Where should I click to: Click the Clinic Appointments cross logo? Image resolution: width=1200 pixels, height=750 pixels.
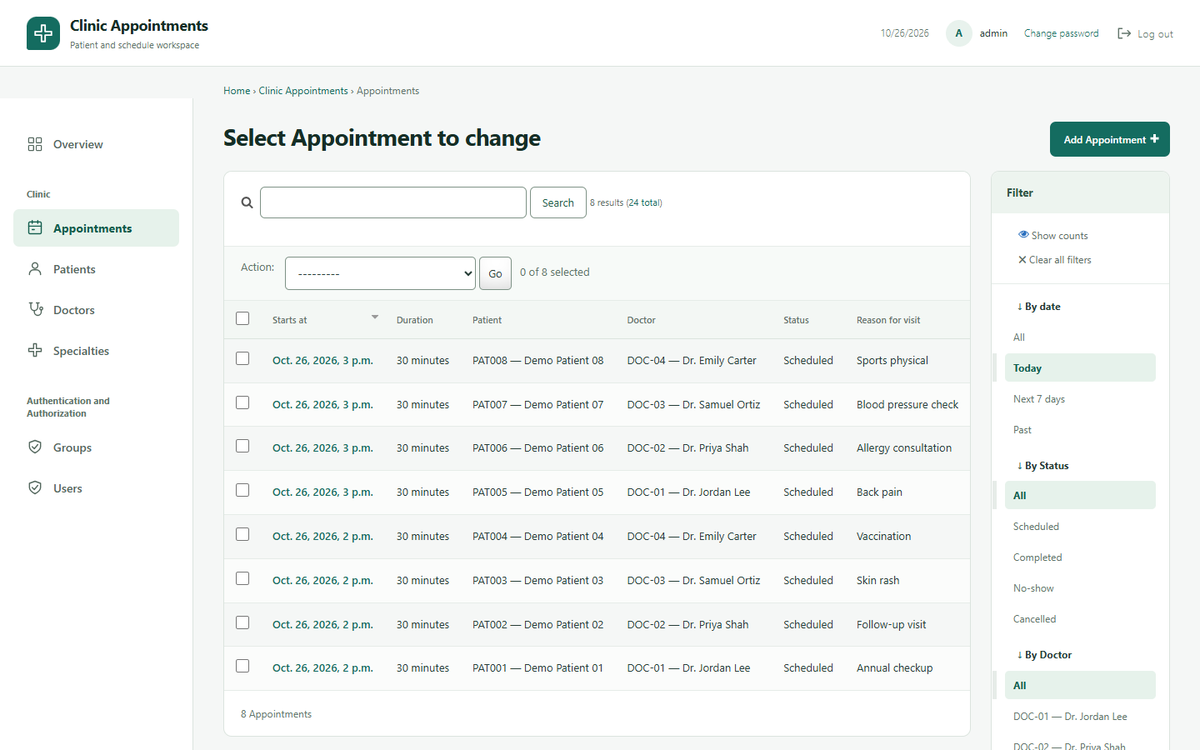pyautogui.click(x=43, y=33)
